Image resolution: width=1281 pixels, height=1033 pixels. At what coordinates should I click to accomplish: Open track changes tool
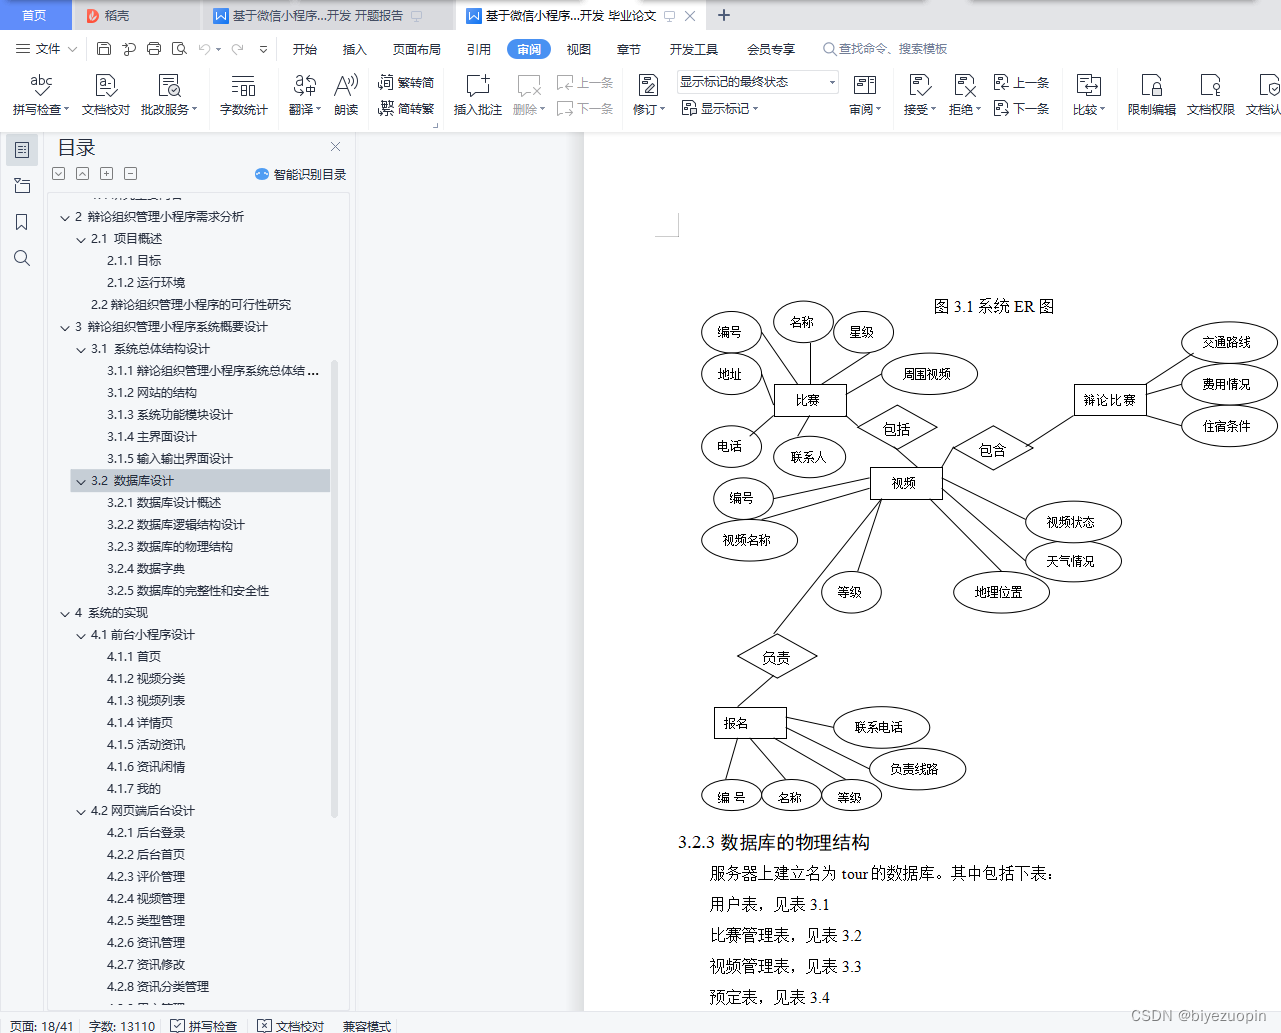[x=648, y=95]
